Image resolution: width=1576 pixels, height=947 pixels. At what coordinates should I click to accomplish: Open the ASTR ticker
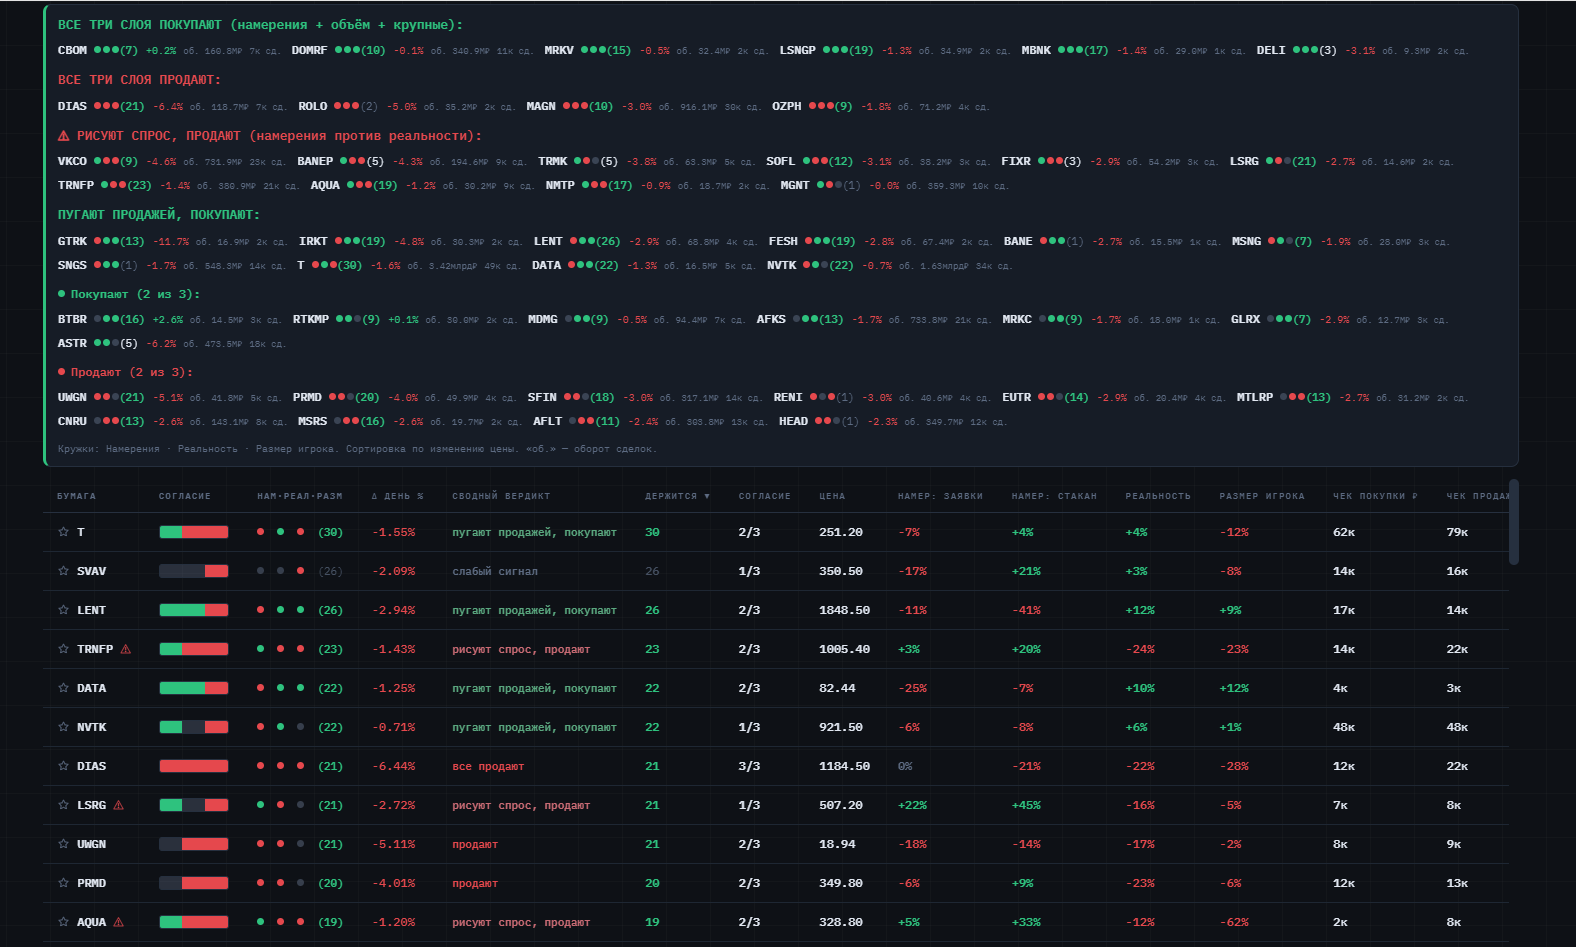tap(72, 343)
